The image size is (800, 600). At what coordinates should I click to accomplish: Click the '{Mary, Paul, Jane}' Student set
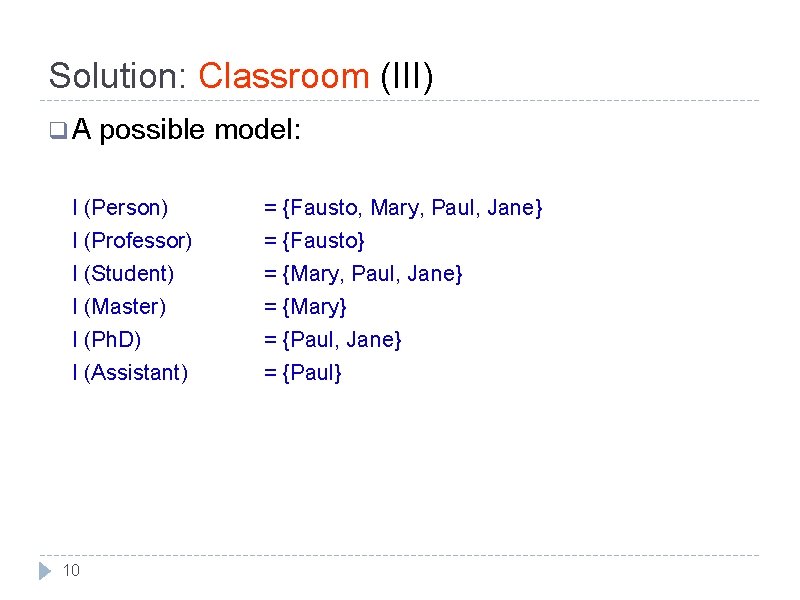coord(372,274)
